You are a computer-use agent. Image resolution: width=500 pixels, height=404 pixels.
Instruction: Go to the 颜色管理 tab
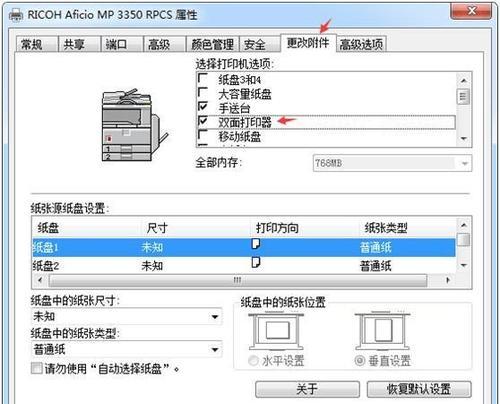coord(213,44)
